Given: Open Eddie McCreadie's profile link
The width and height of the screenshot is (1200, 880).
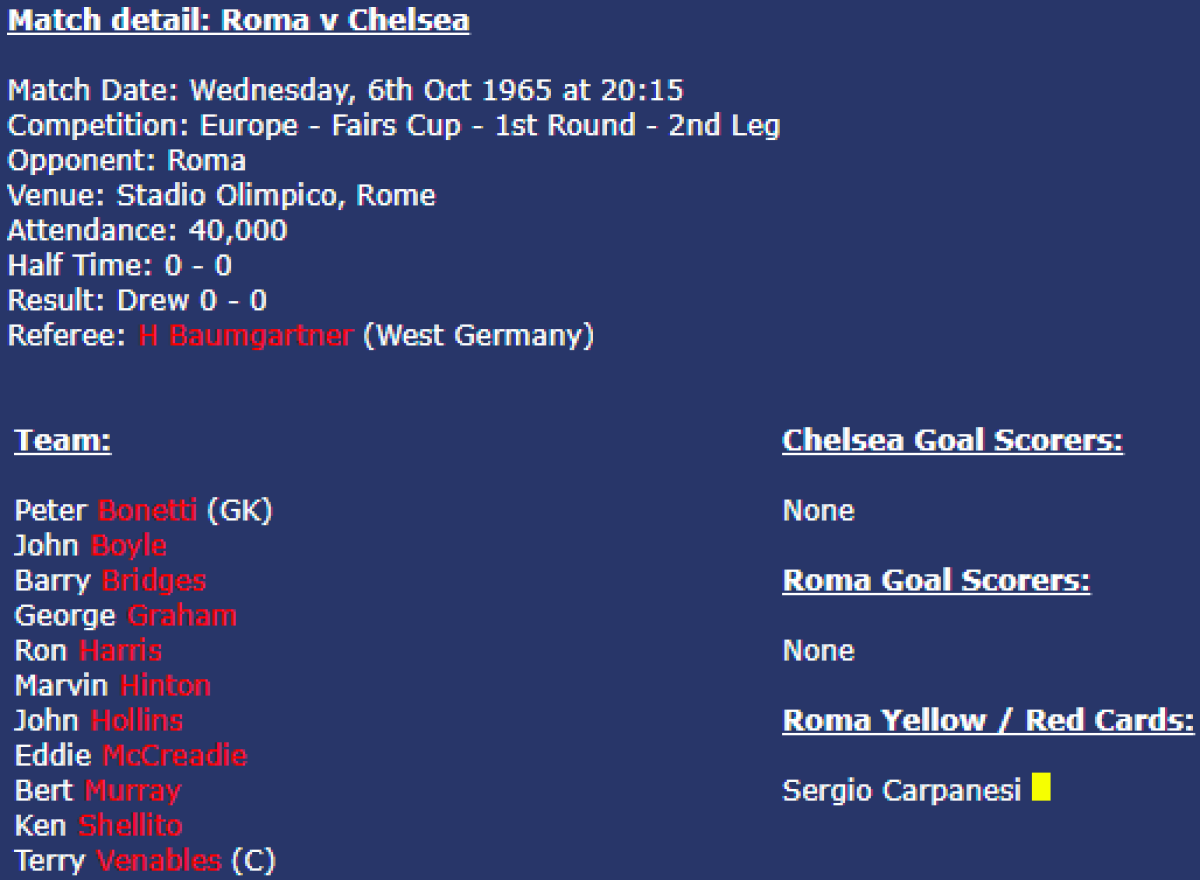Looking at the screenshot, I should (x=174, y=756).
